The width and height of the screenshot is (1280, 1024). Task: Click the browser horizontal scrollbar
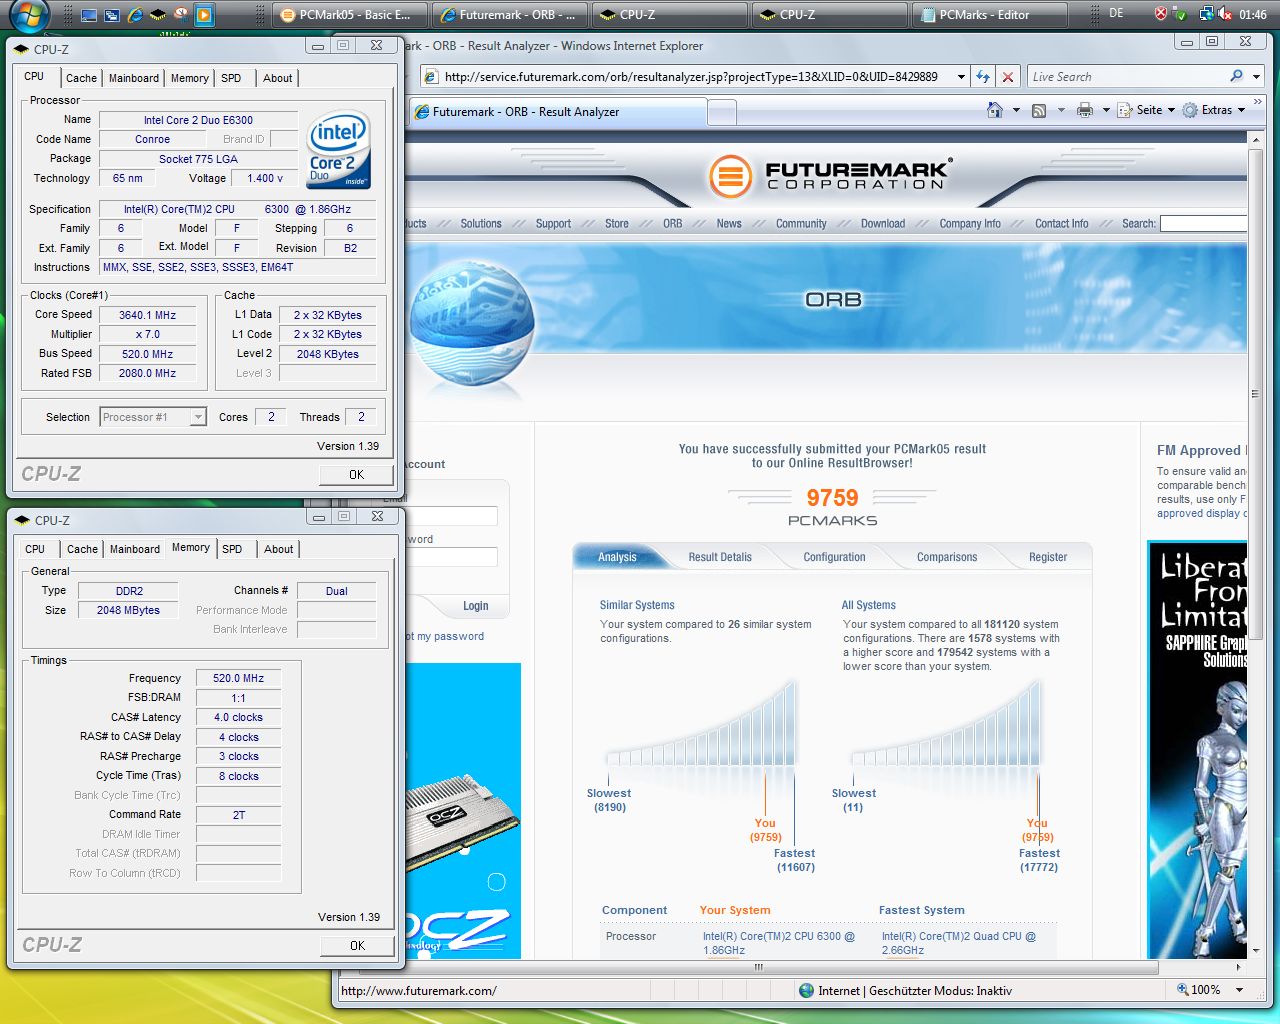coord(757,967)
